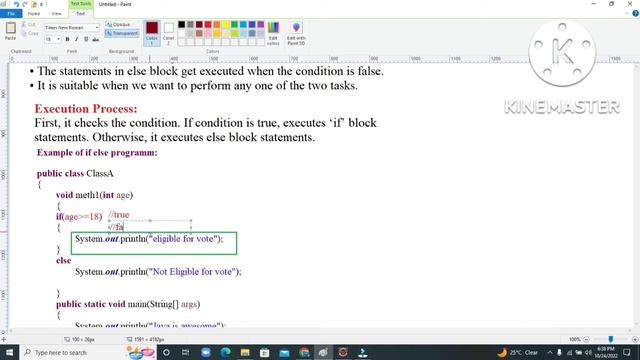Switch to the Home ribbon tab

pos(34,13)
